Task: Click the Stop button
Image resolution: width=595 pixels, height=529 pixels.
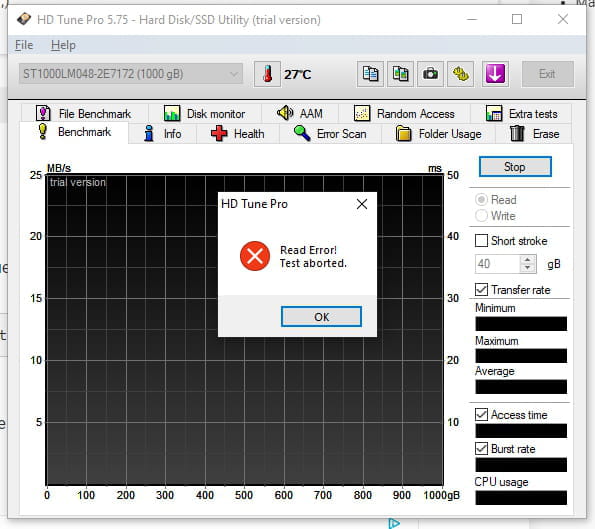Action: click(x=515, y=167)
